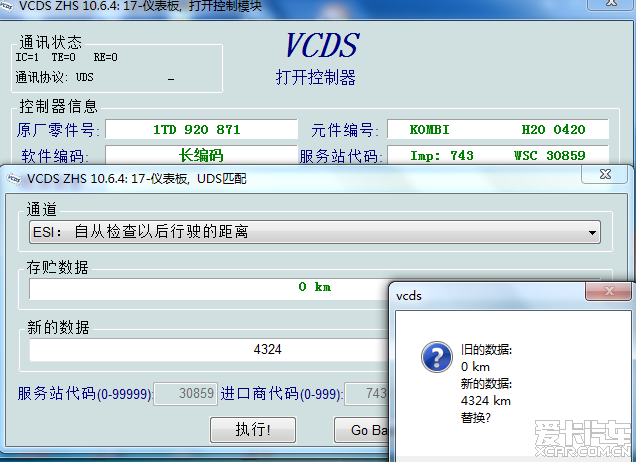Open the ESI channel dropdown arrow

coord(592,232)
